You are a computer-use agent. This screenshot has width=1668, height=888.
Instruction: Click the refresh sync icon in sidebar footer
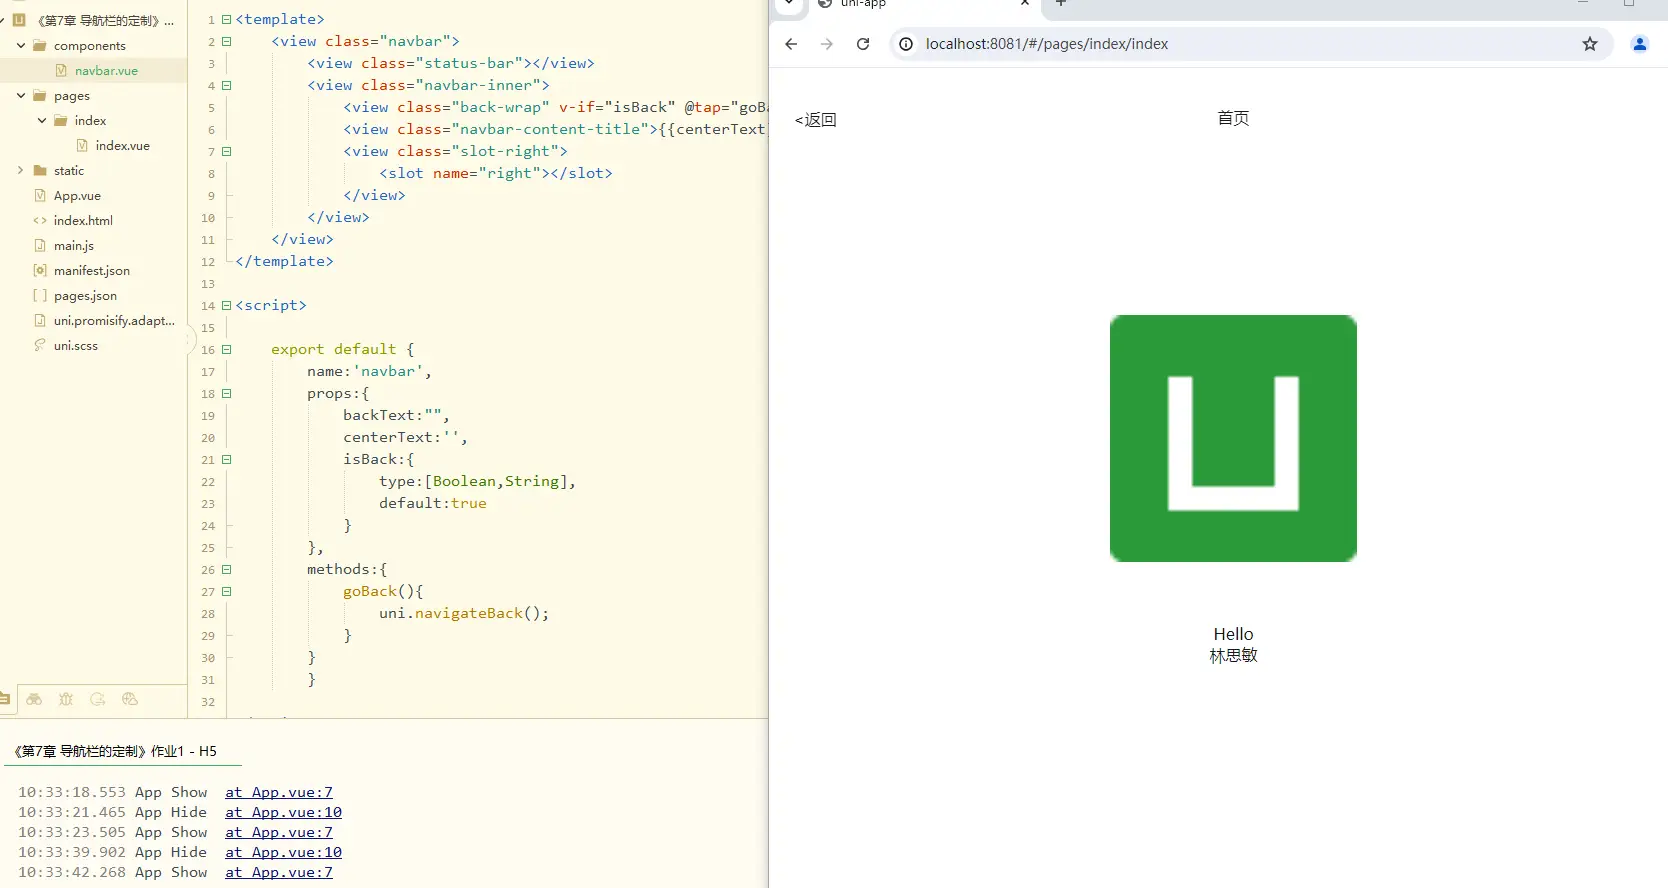[98, 699]
